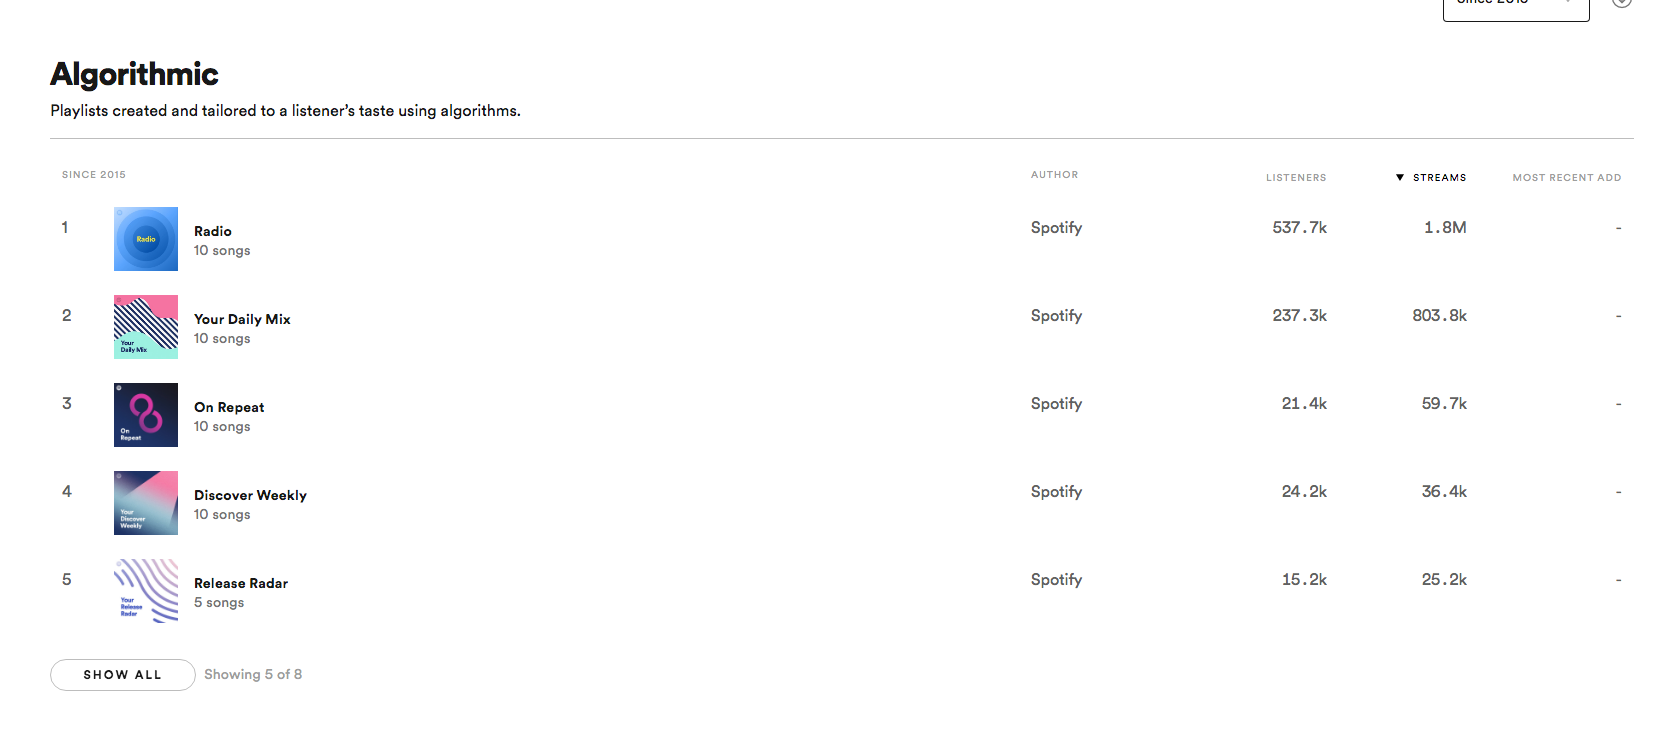Click the 25.2k streams value

pyautogui.click(x=1444, y=580)
